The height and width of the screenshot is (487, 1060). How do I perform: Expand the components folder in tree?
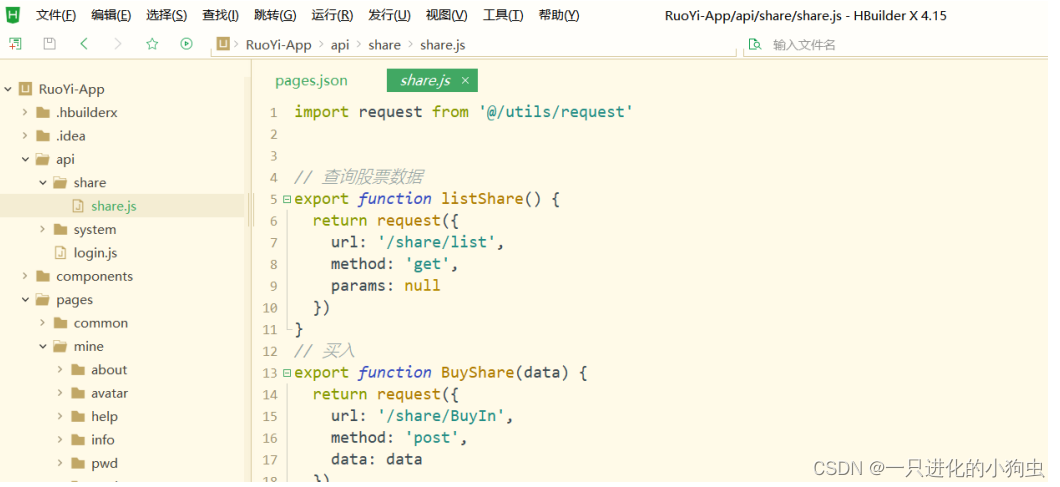pos(25,277)
